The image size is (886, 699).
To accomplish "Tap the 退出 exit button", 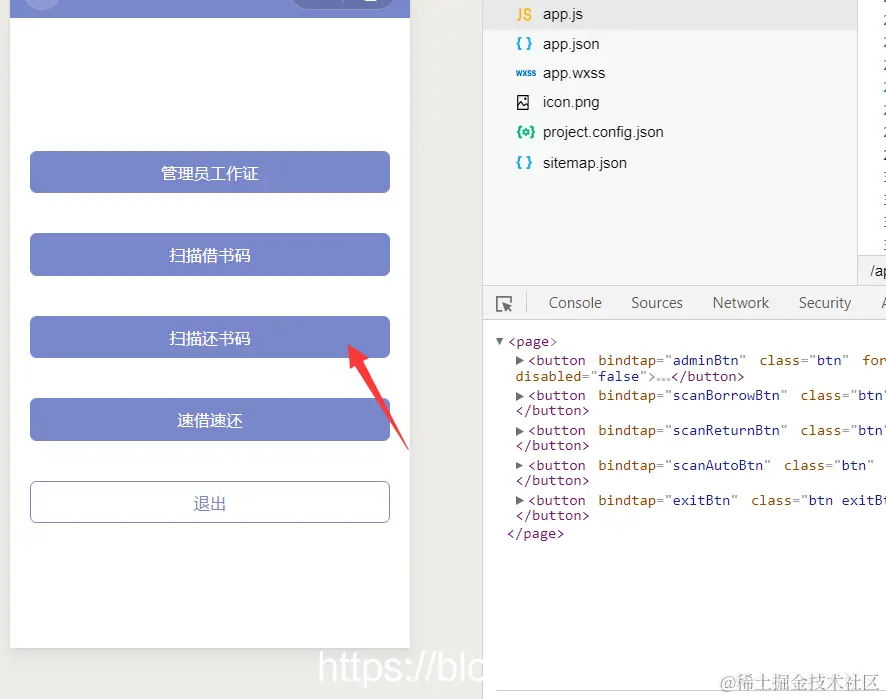I will point(210,502).
